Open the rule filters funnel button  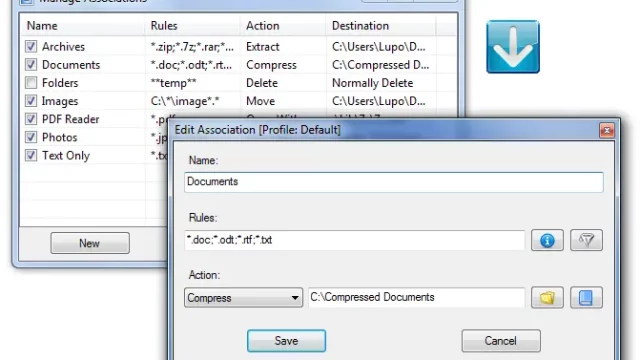(x=586, y=240)
